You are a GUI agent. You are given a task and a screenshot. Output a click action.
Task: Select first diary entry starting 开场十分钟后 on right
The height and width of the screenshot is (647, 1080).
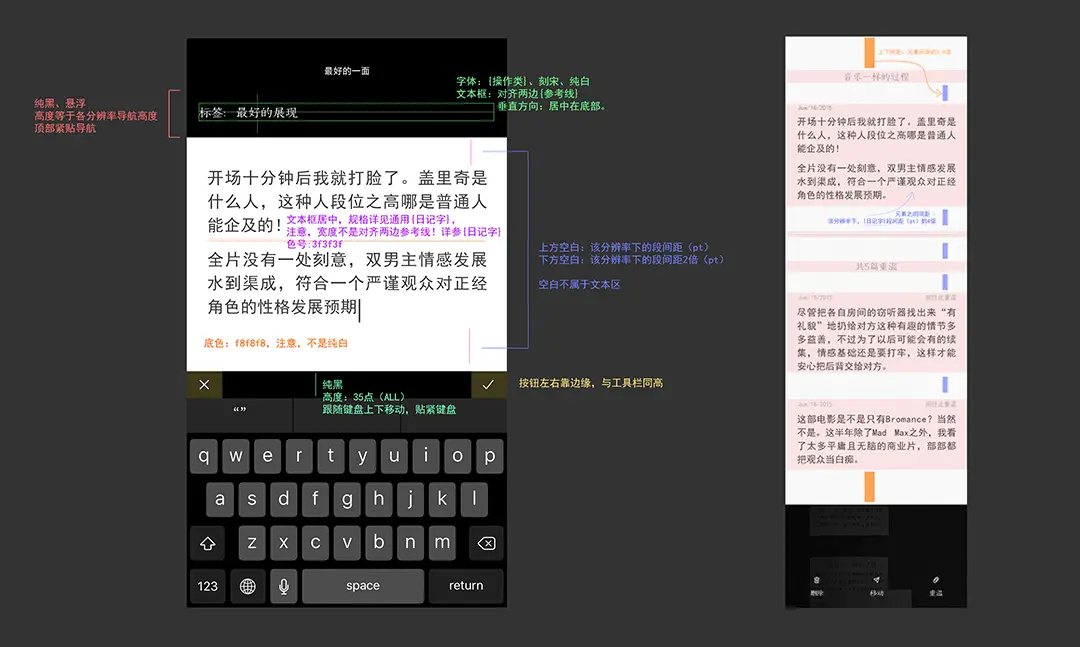pyautogui.click(x=875, y=135)
